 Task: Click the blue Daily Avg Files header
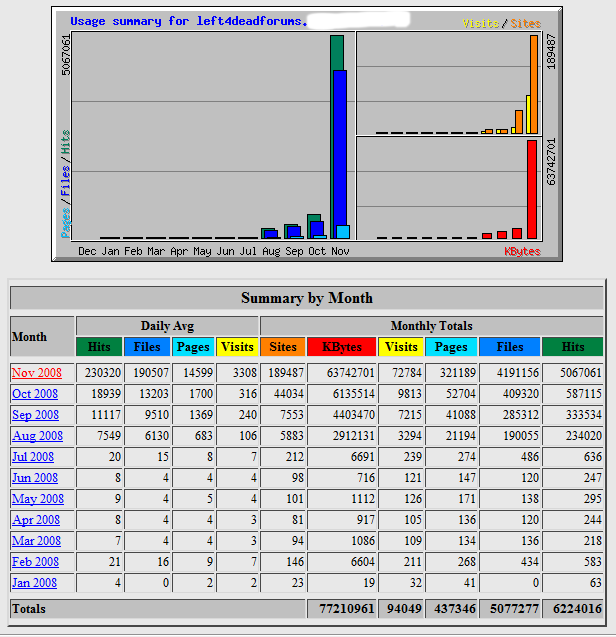point(147,347)
